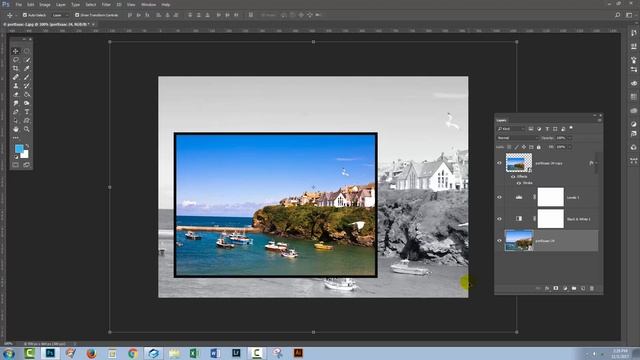This screenshot has height=360, width=640.
Task: Hide the top copy layer with eye
Action: click(x=499, y=163)
